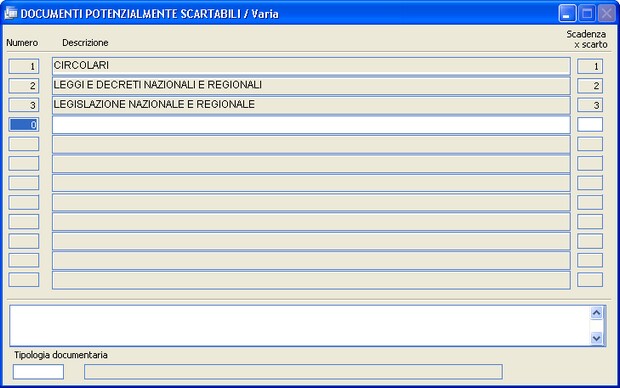The image size is (620, 388).
Task: Click the Numero field containing 3
Action: click(24, 105)
